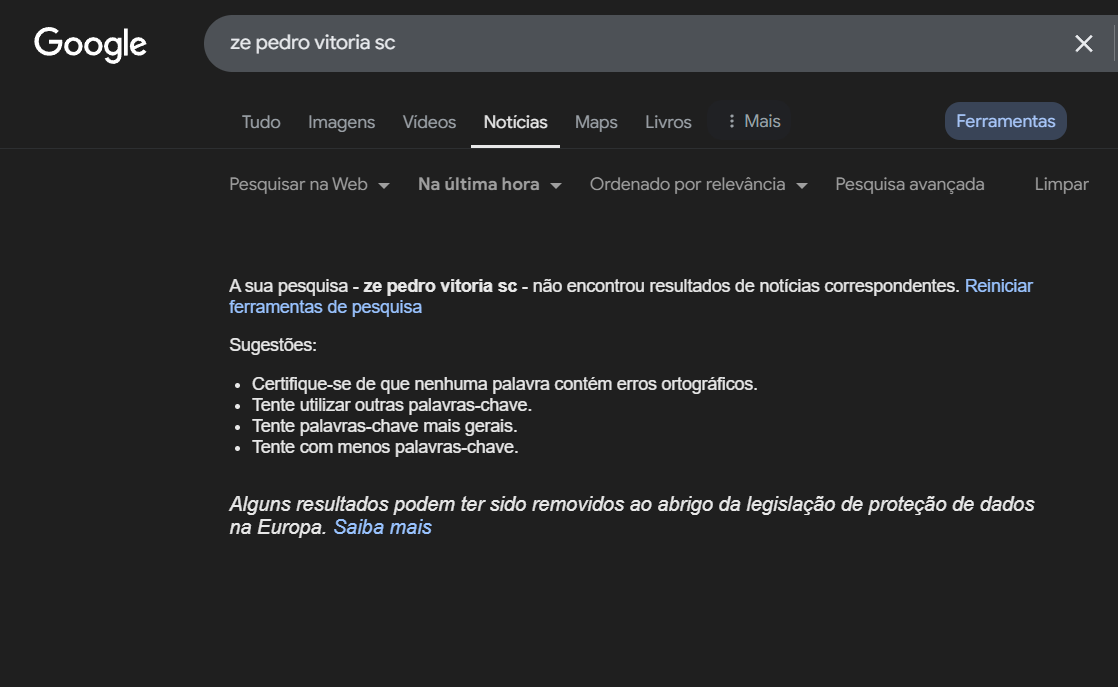1118x687 pixels.
Task: Click 'Tente utilizar outras palavras-chave.' suggestion
Action: (392, 405)
